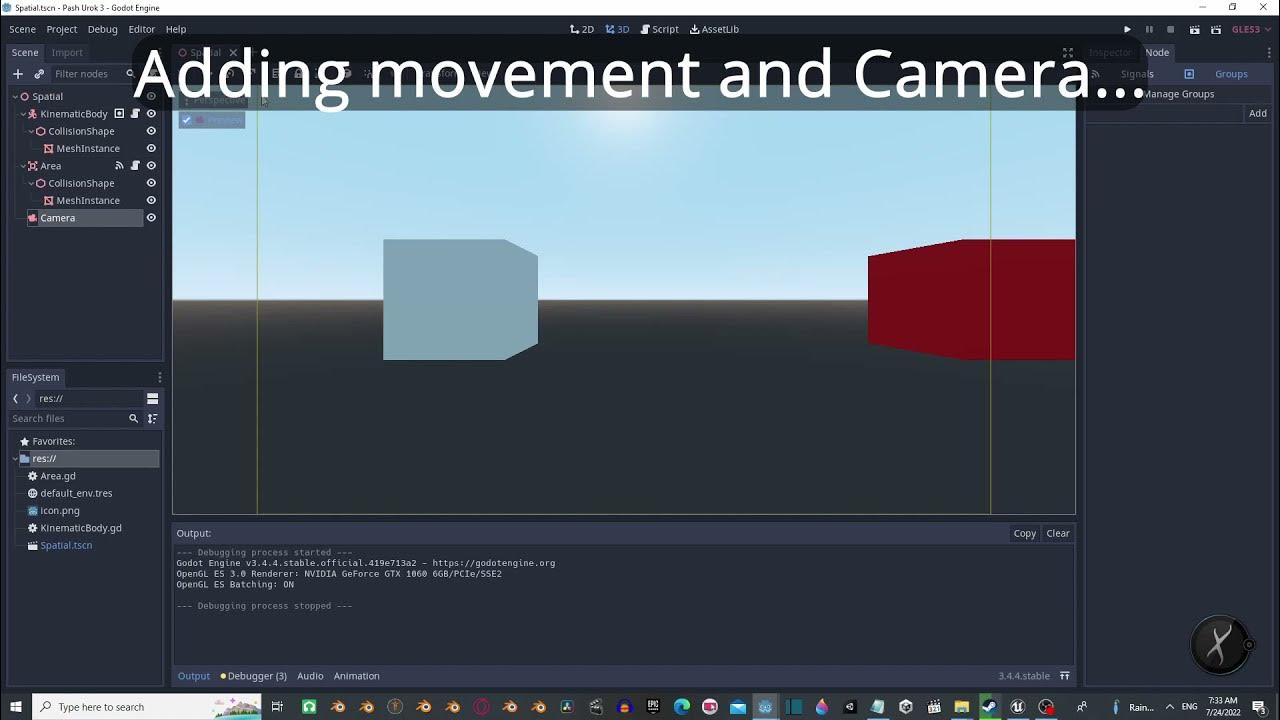Image resolution: width=1280 pixels, height=720 pixels.
Task: Open the Debug menu
Action: pyautogui.click(x=103, y=30)
